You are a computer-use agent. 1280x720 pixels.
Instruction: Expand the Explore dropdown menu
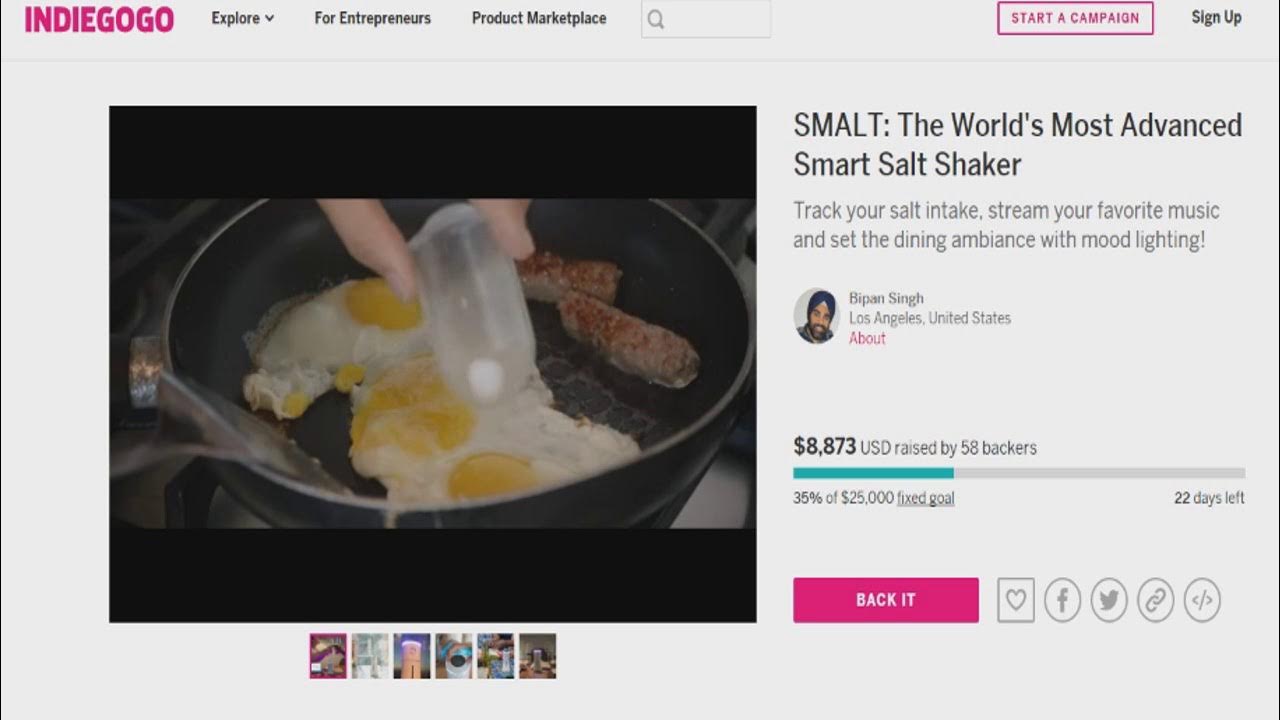click(x=242, y=18)
